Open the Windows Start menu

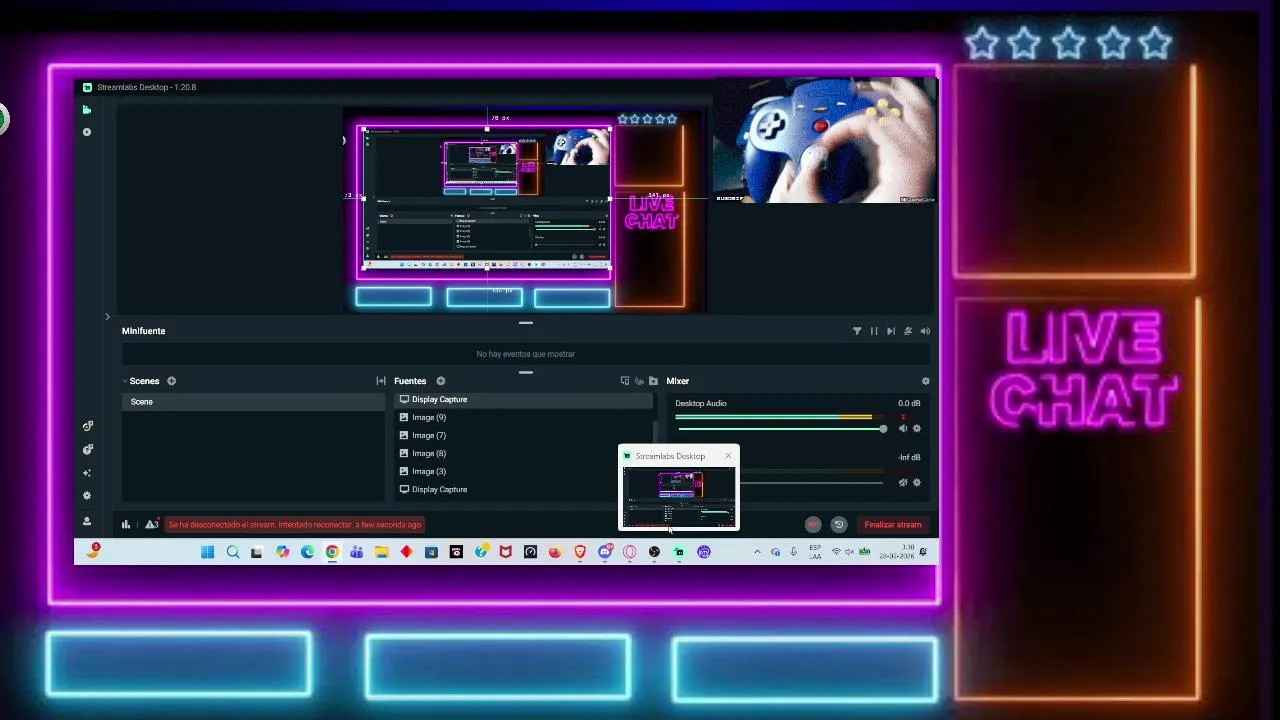point(208,552)
